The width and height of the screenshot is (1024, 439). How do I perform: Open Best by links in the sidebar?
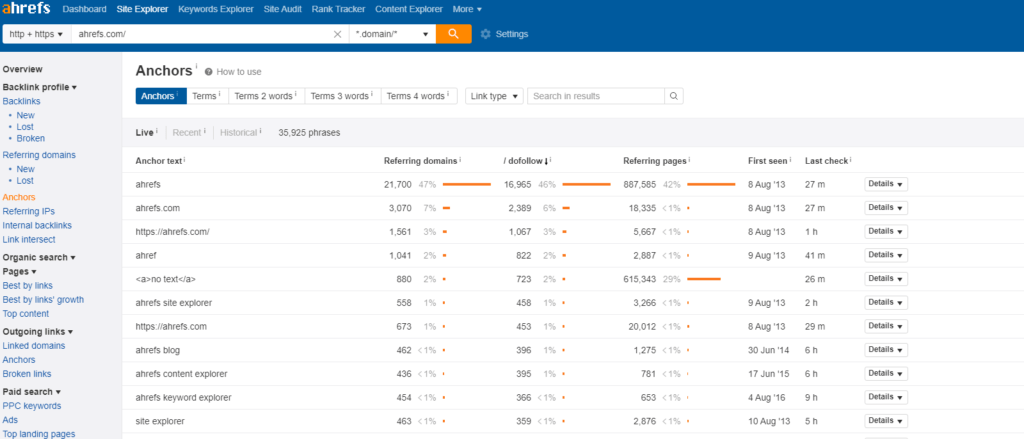[27, 285]
